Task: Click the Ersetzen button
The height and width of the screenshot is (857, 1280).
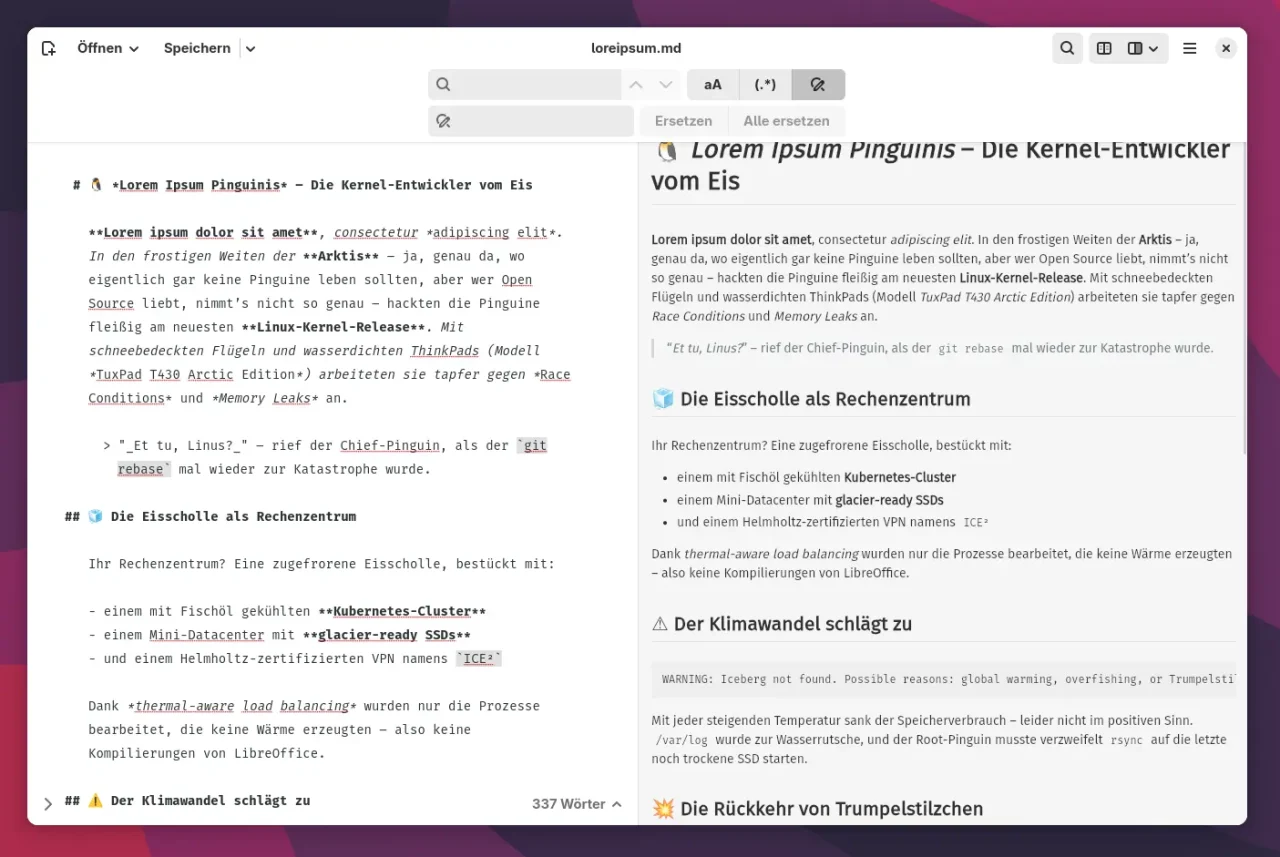Action: (683, 121)
